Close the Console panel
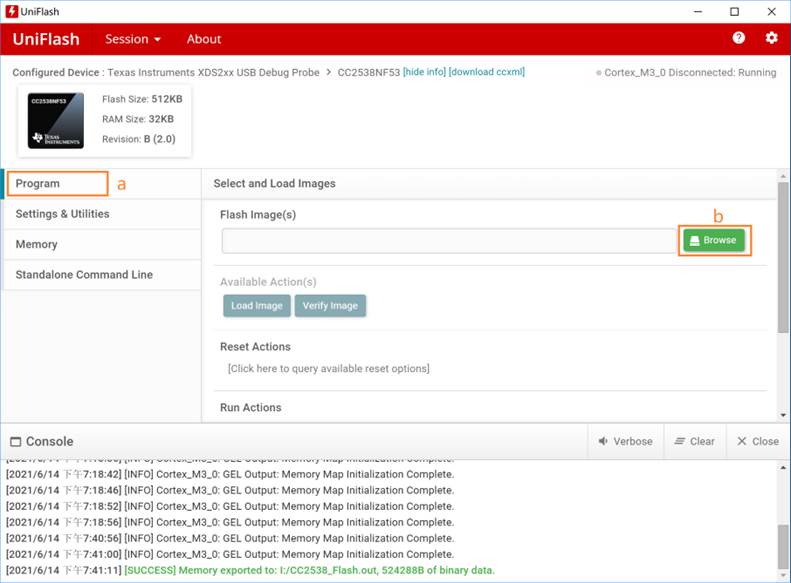791x583 pixels. 757,441
